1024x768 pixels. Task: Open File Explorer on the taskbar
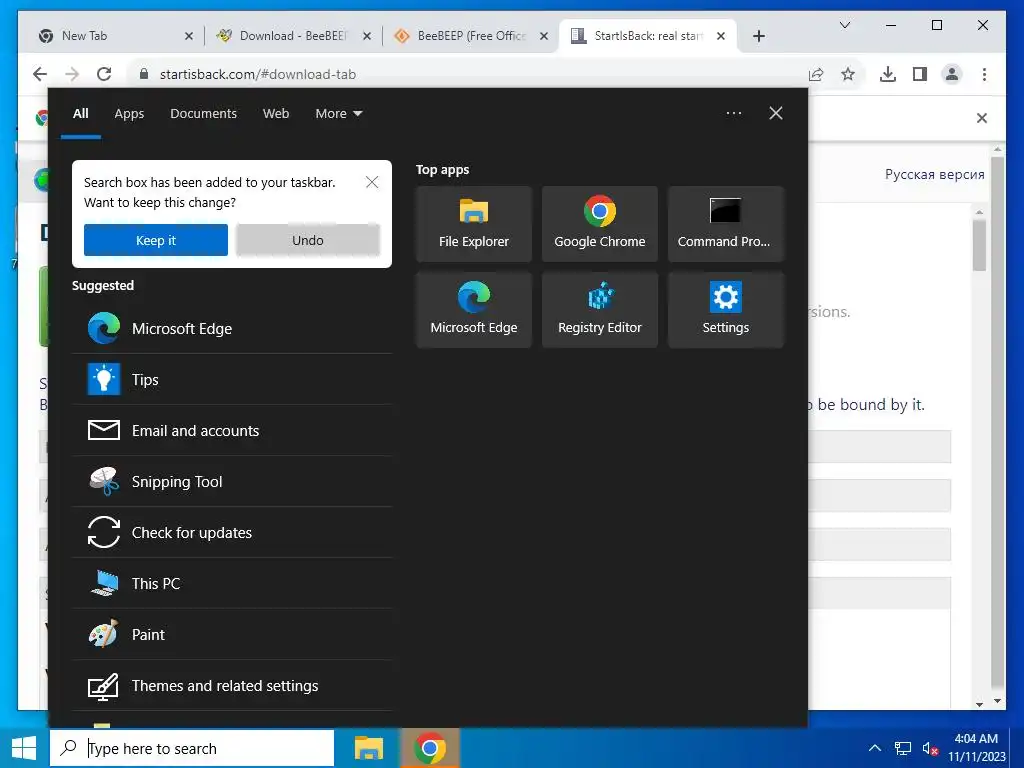click(368, 748)
